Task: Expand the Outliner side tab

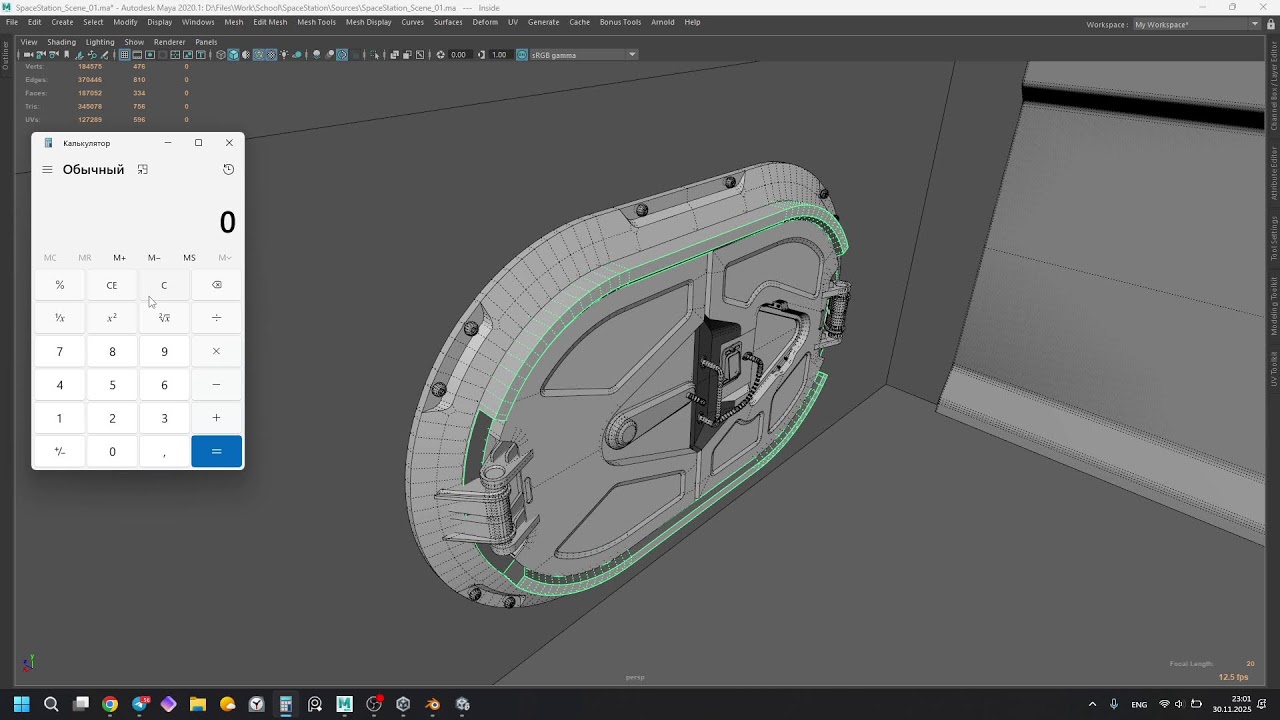Action: [x=5, y=55]
